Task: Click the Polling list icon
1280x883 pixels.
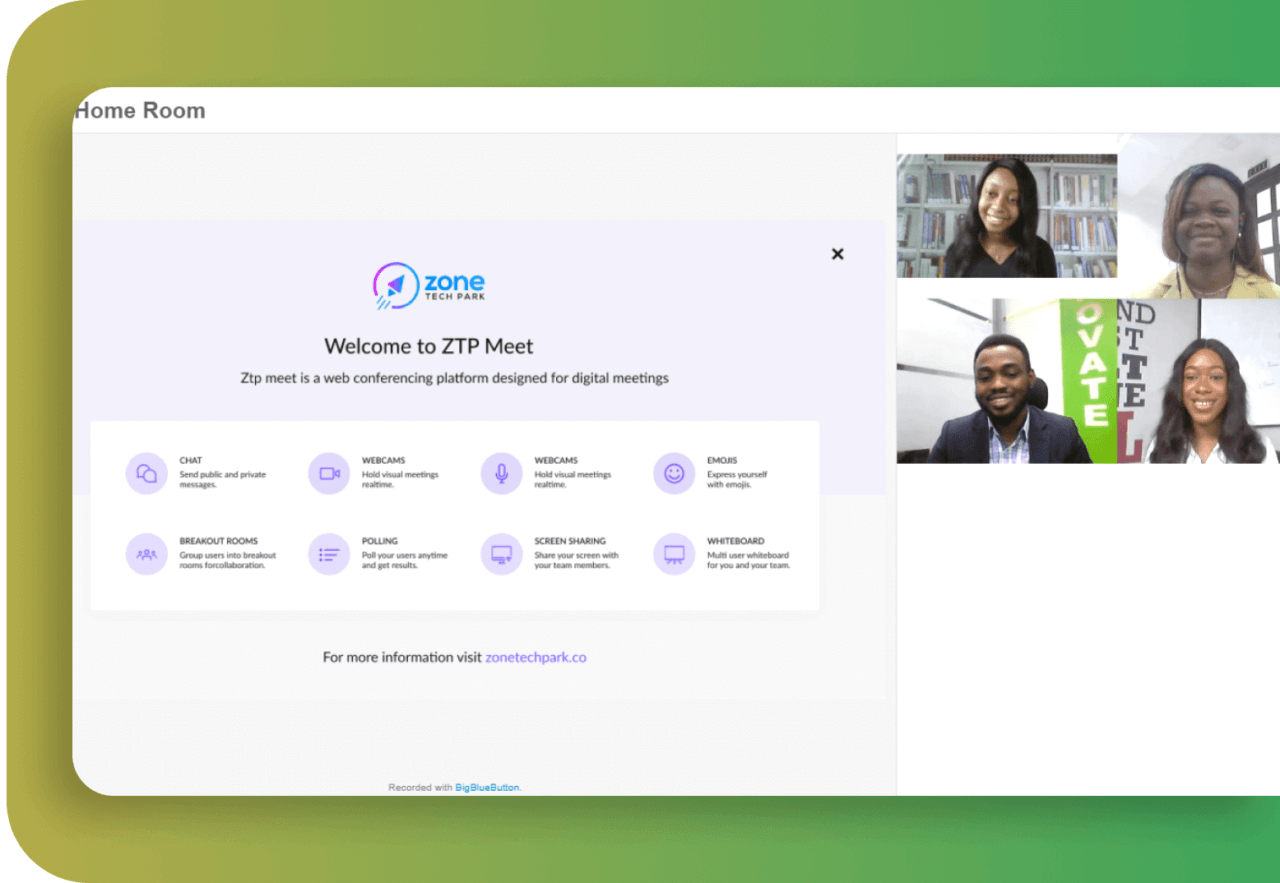Action: pyautogui.click(x=329, y=554)
